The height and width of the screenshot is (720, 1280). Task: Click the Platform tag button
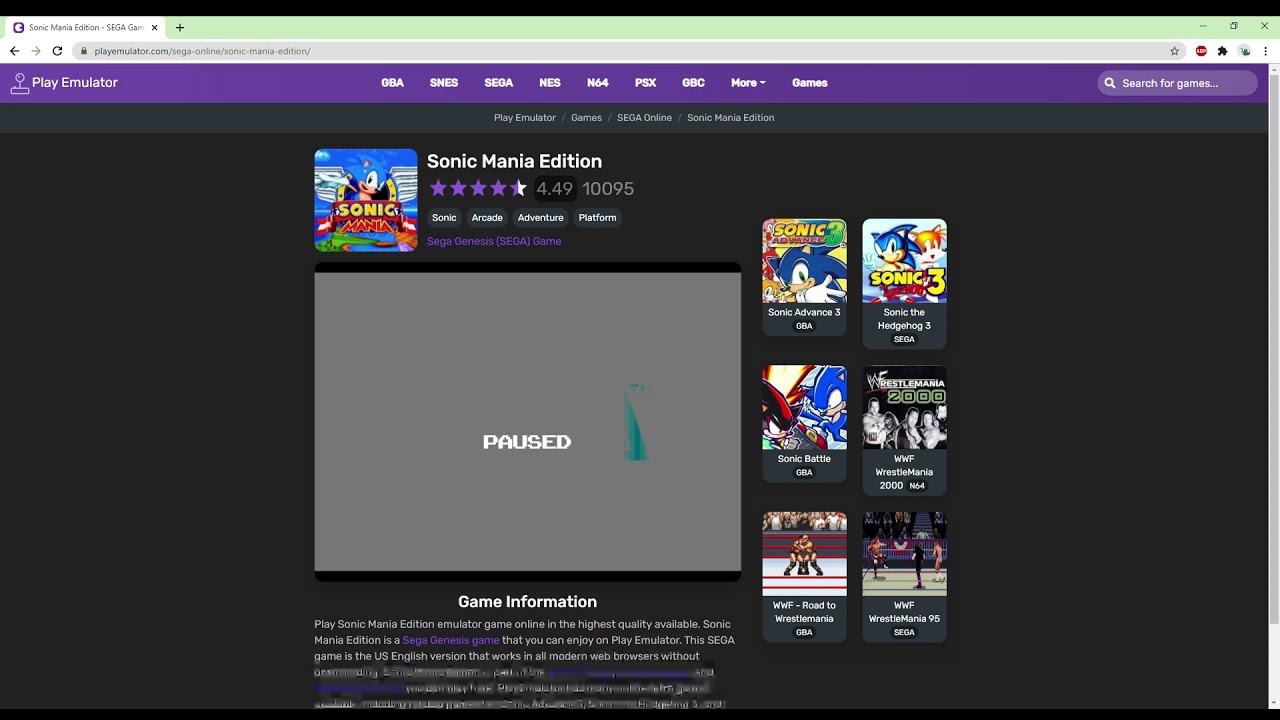597,218
